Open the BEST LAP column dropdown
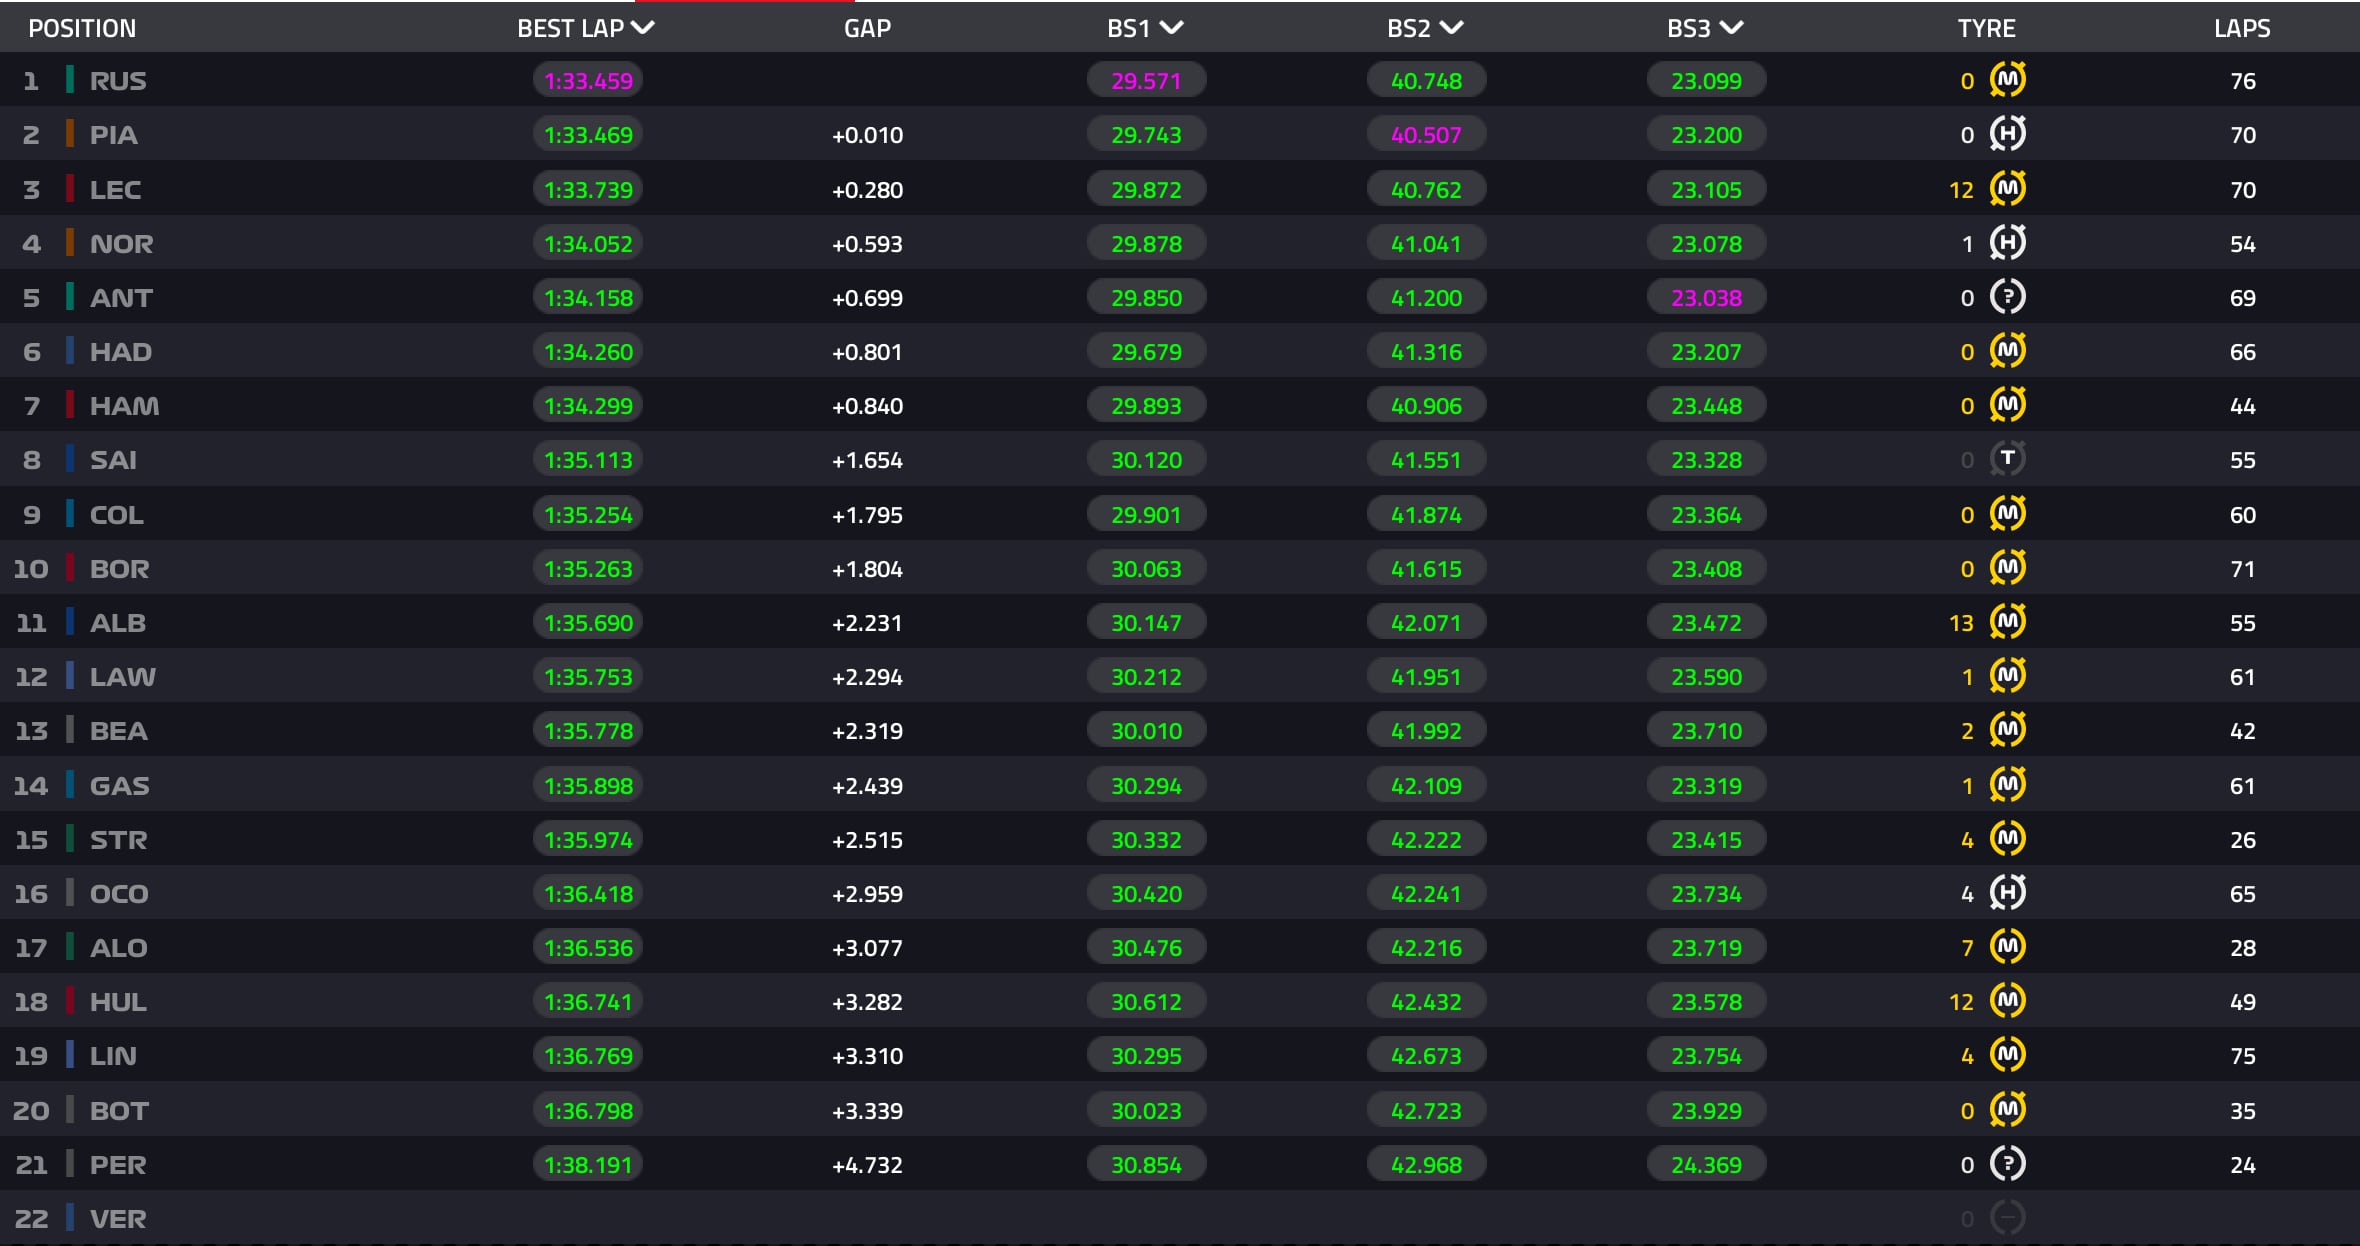This screenshot has height=1246, width=2360. [643, 28]
